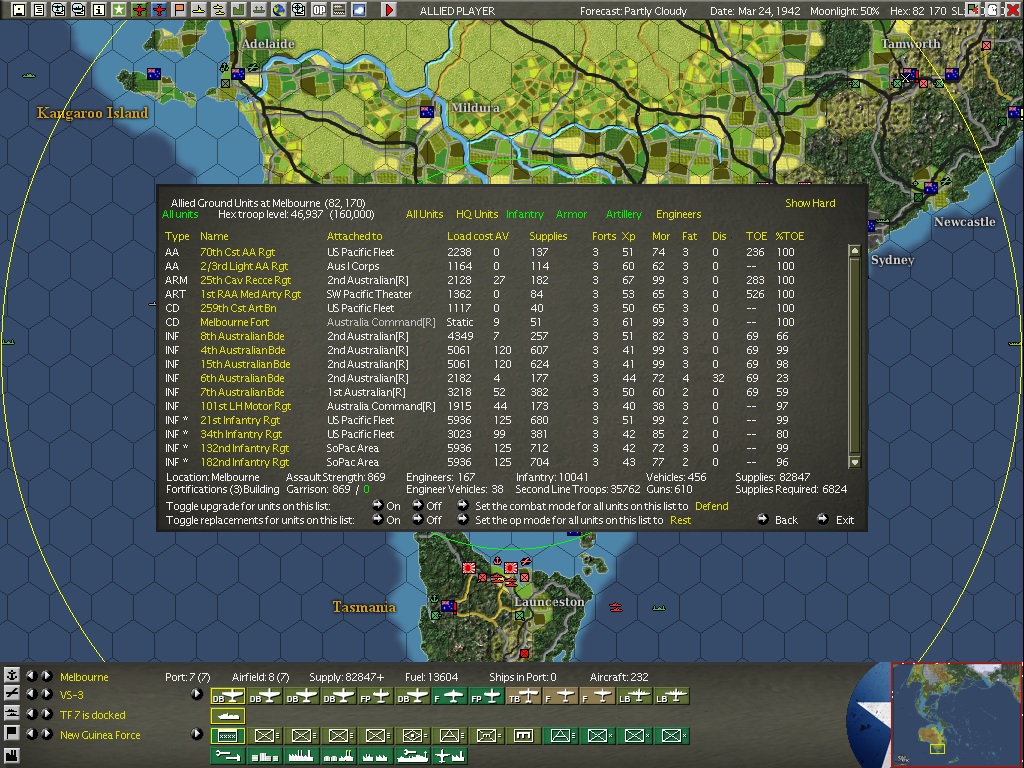The height and width of the screenshot is (768, 1024).
Task: Click the flag icon beside New Guinea Force
Action: 11,733
